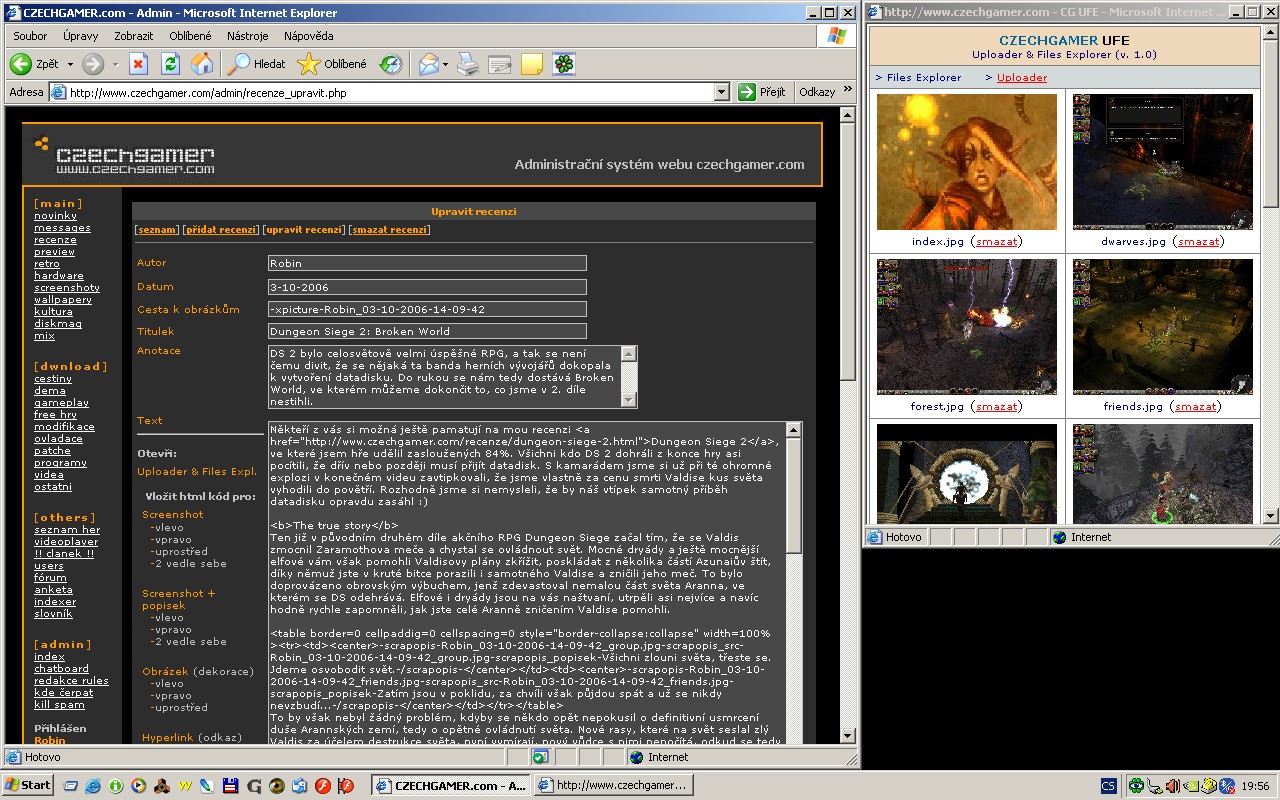The width and height of the screenshot is (1280, 800).
Task: Open the Úpravy menu
Action: (80, 36)
